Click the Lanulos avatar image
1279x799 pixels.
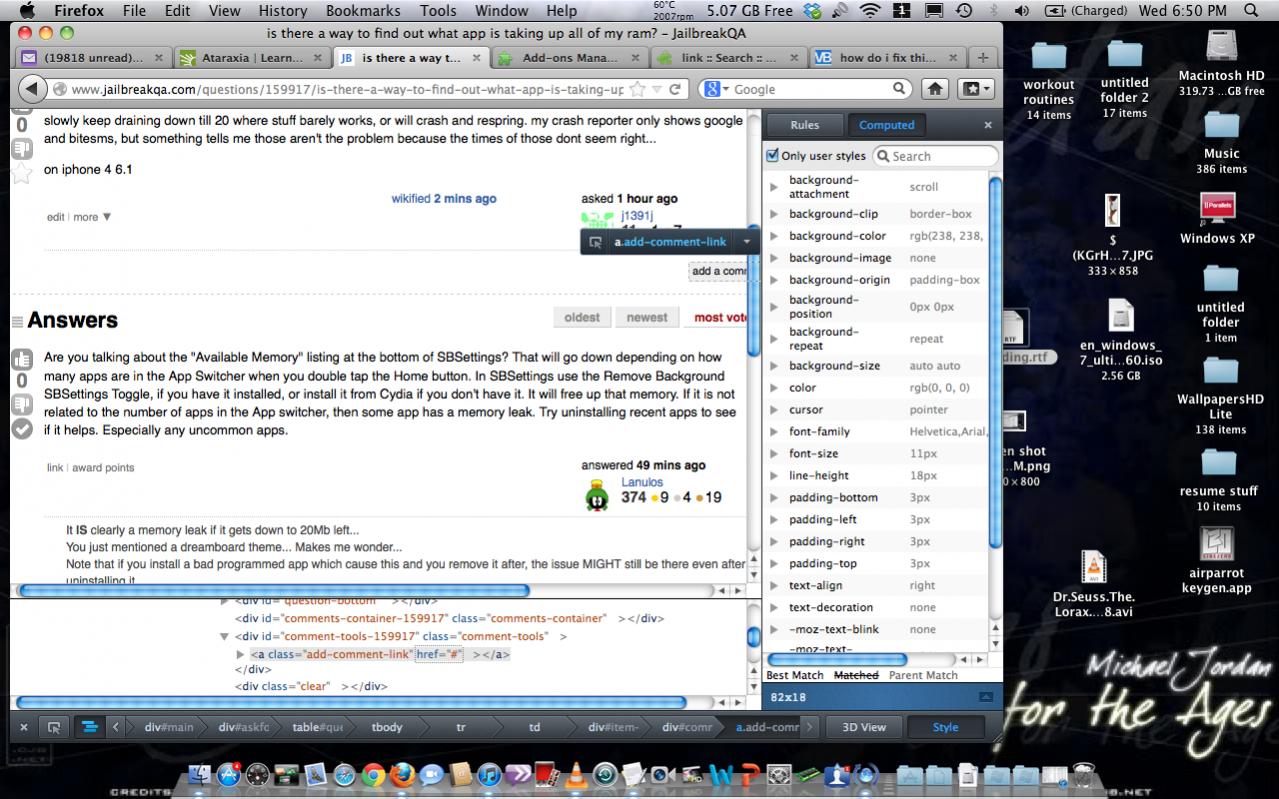point(597,496)
